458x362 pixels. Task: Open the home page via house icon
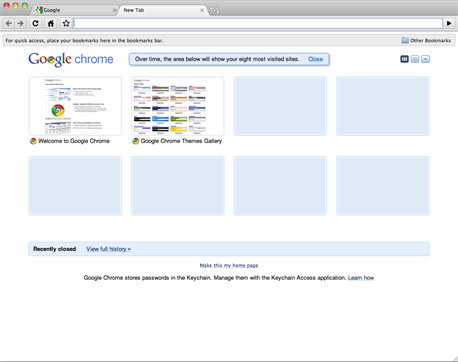coord(51,23)
